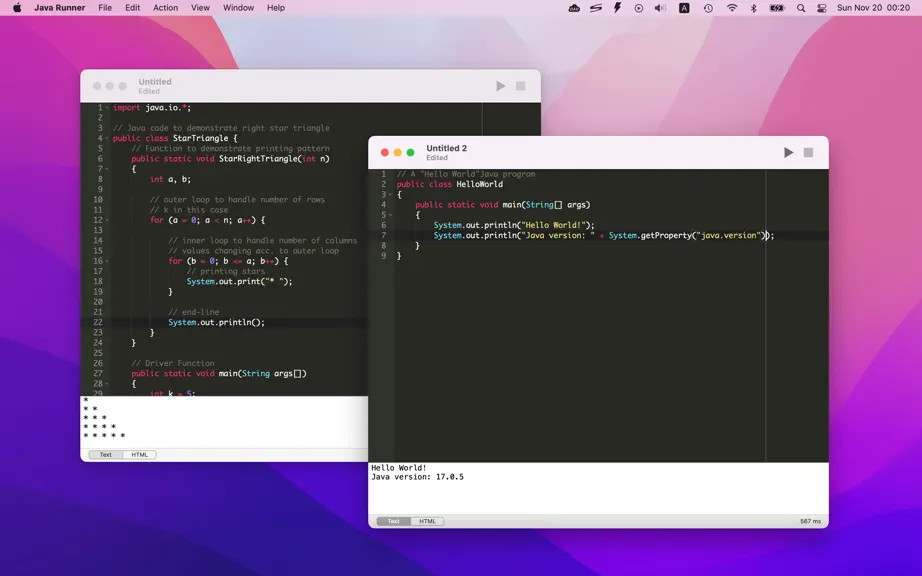Open the Wi-Fi menu
Viewport: 922px width, 576px height.
click(731, 8)
